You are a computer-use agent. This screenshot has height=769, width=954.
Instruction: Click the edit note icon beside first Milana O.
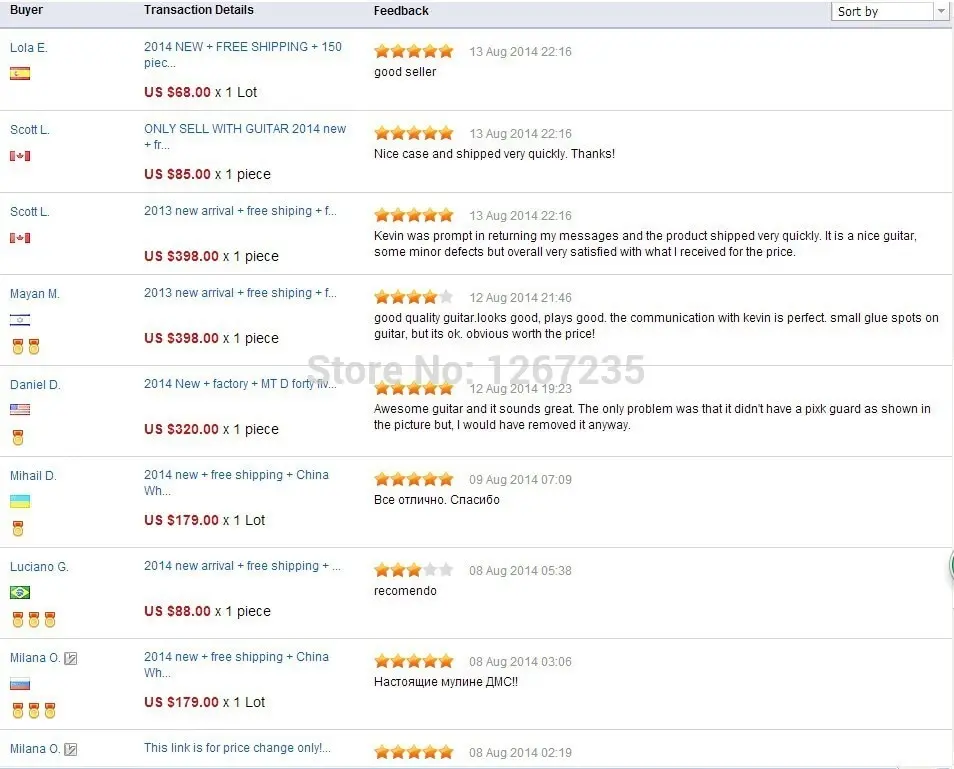[x=71, y=658]
